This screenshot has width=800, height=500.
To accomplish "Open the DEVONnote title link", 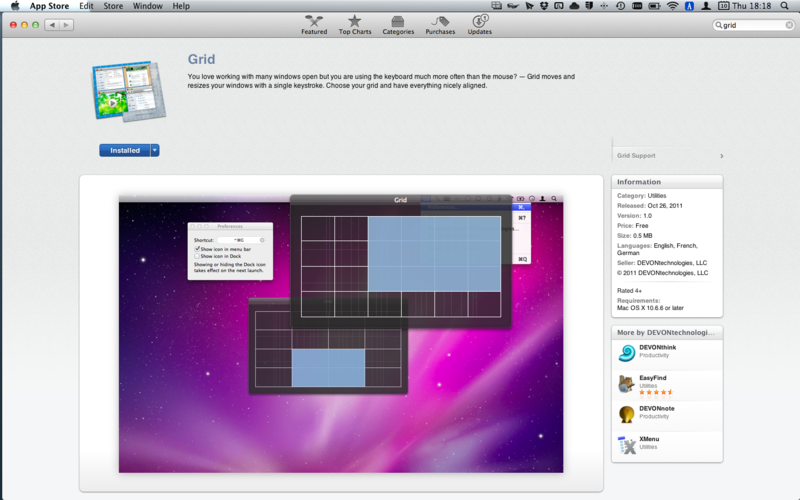I will point(657,409).
